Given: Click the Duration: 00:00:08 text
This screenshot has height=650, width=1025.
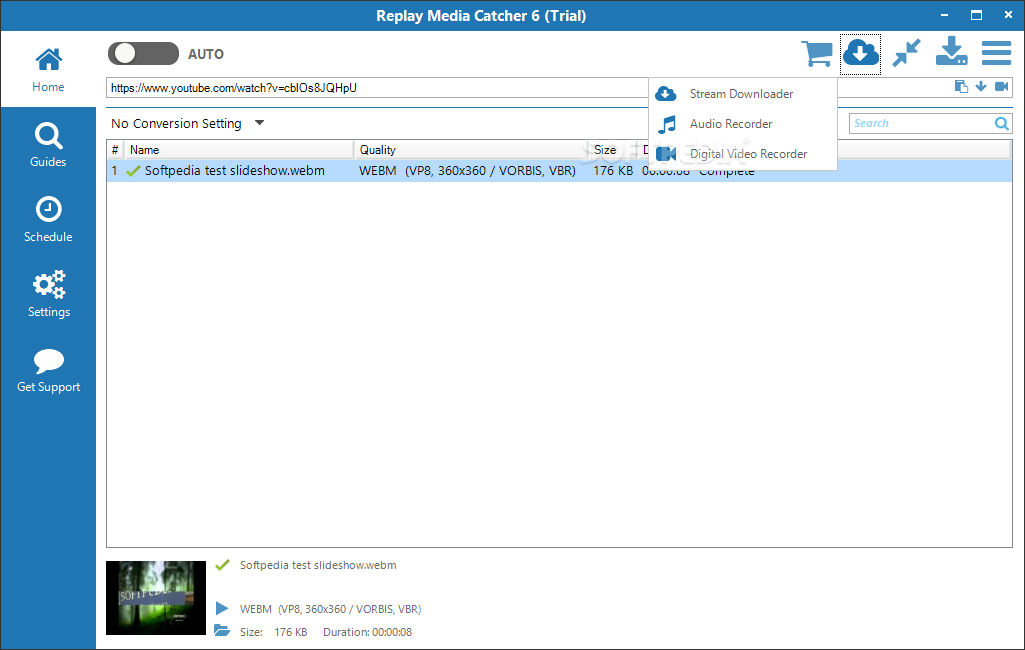Looking at the screenshot, I should point(367,632).
